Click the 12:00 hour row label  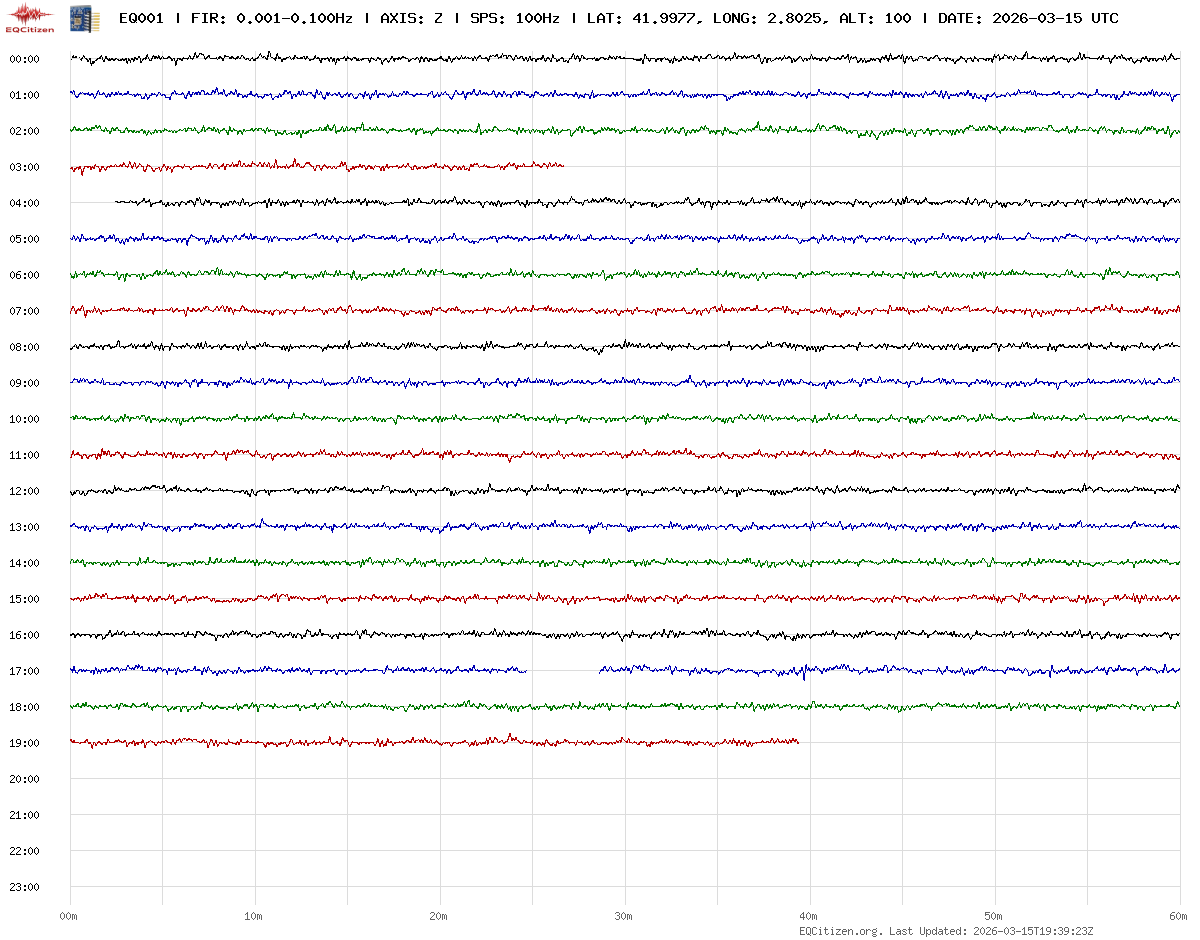24,491
